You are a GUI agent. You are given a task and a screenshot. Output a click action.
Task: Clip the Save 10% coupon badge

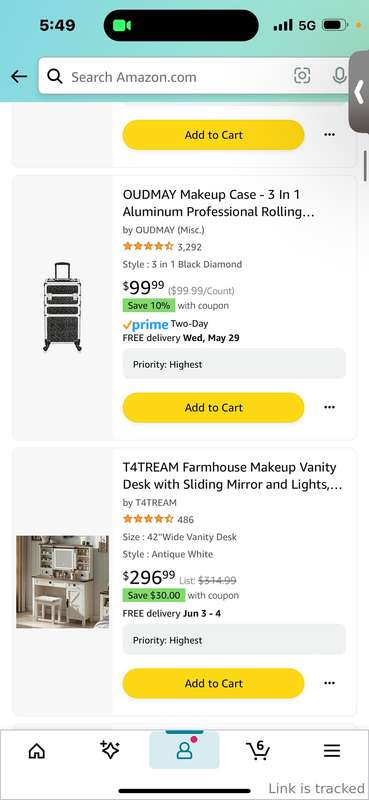tap(149, 306)
